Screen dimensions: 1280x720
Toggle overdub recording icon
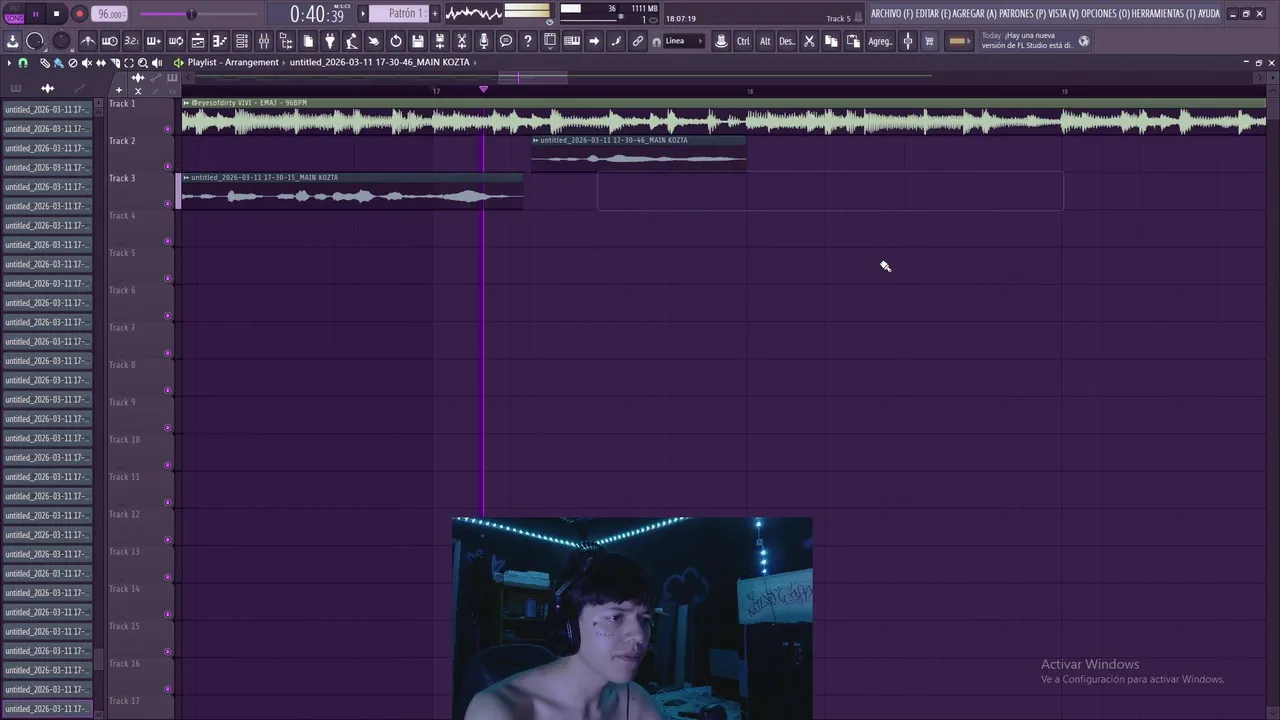pyautogui.click(x=153, y=41)
